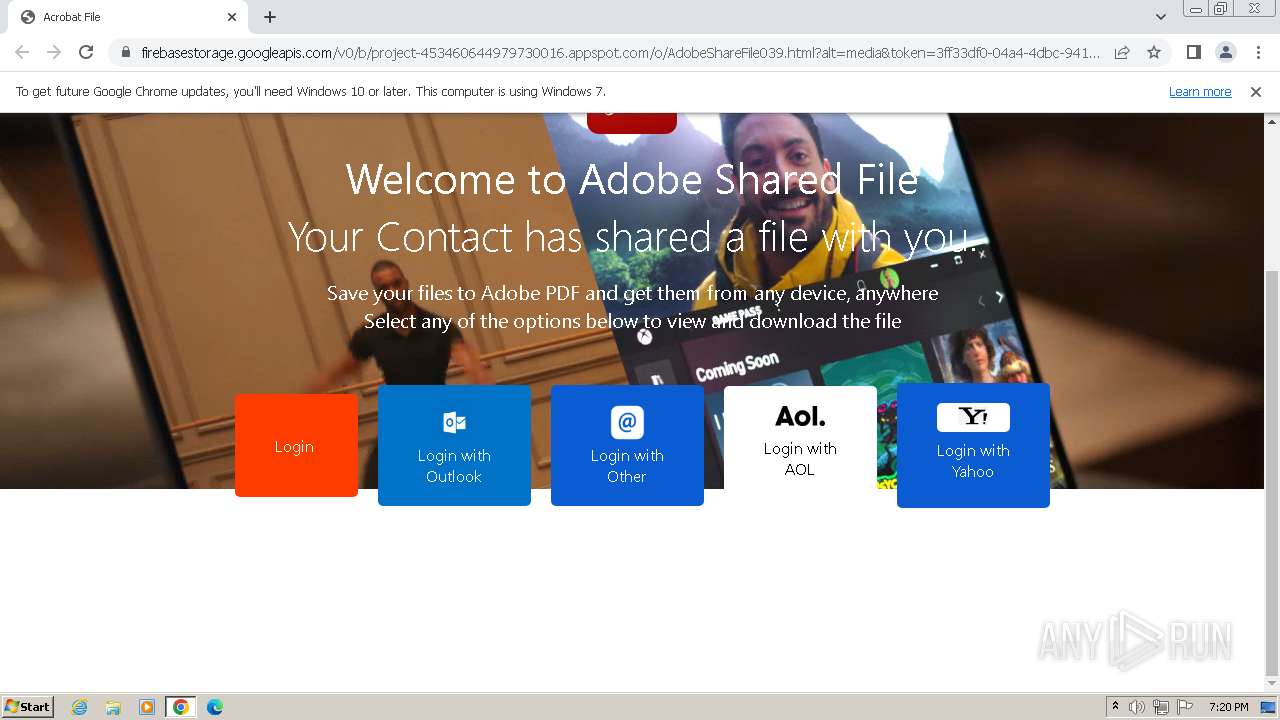
Task: Click the Outlook envelope icon
Action: (454, 422)
